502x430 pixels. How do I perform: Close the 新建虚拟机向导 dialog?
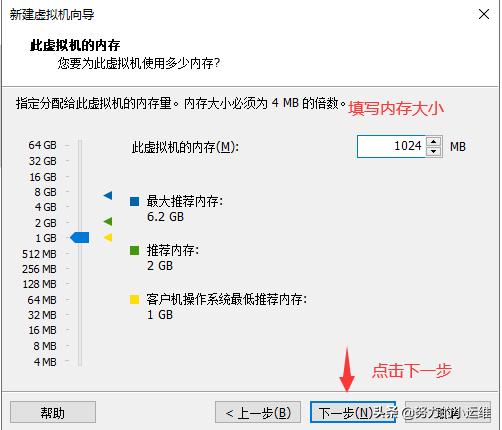(484, 14)
